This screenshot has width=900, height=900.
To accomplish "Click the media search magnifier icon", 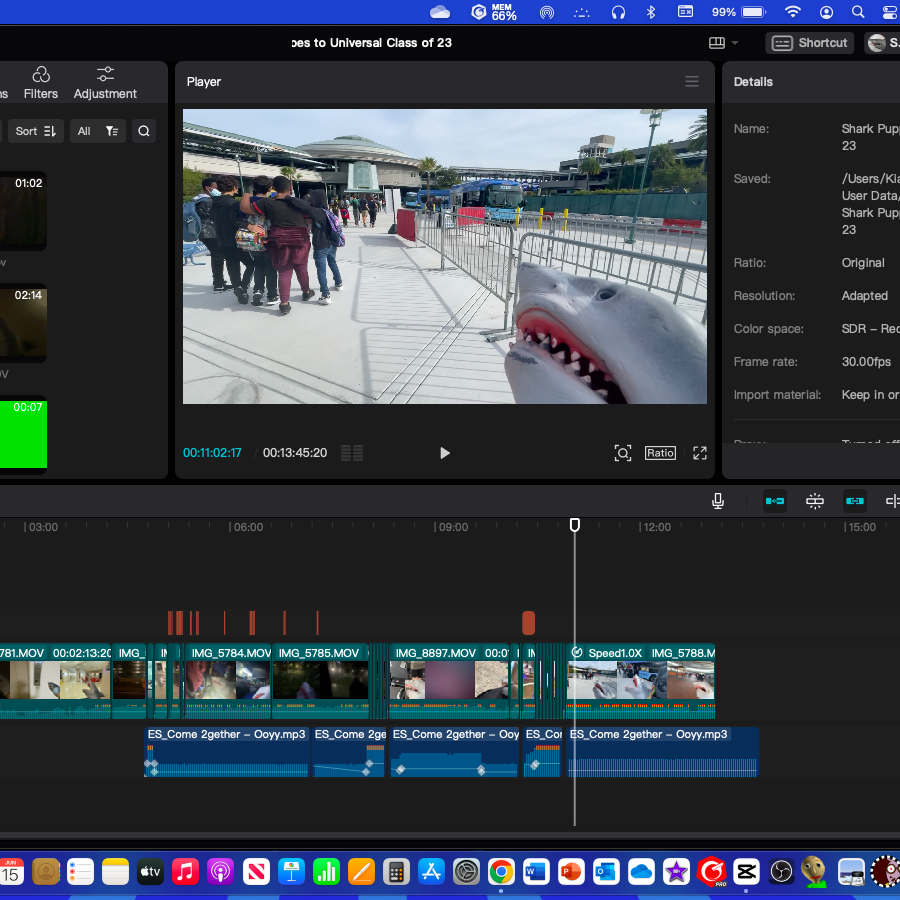I will click(143, 131).
